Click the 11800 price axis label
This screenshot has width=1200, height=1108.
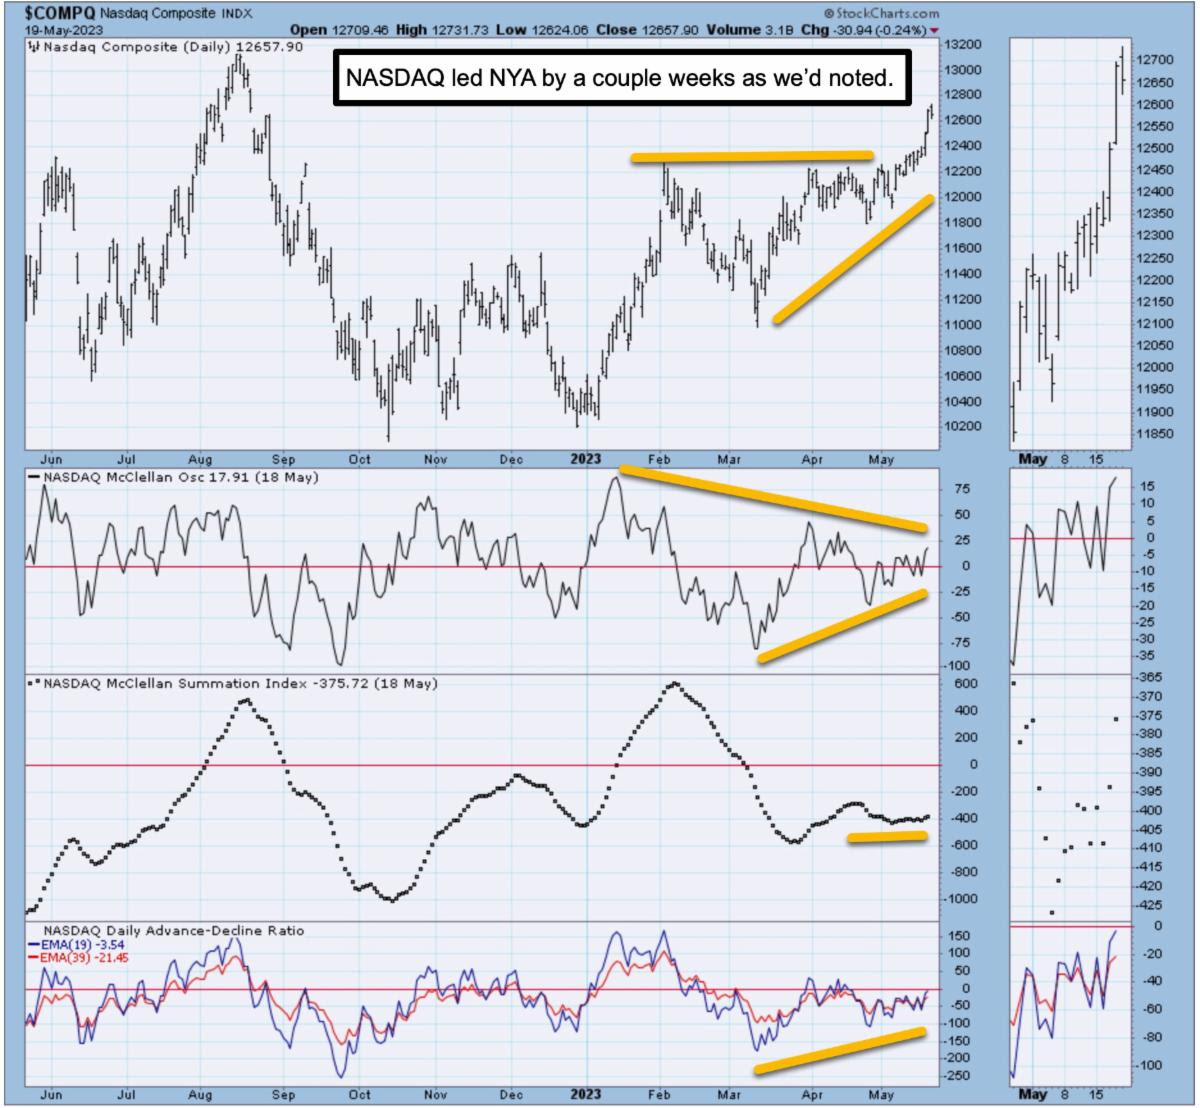click(x=964, y=222)
